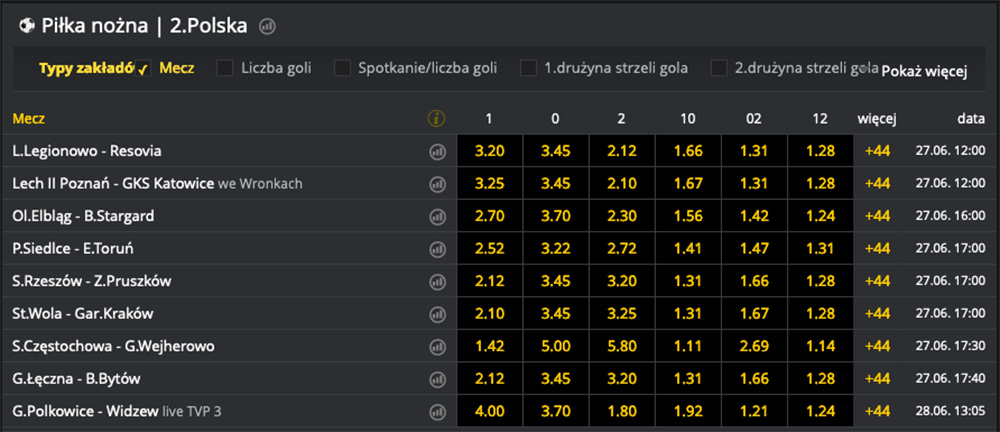Select odds 5.80 for G.Wejherowo win
Viewport: 1000px width, 432px height.
coord(621,346)
